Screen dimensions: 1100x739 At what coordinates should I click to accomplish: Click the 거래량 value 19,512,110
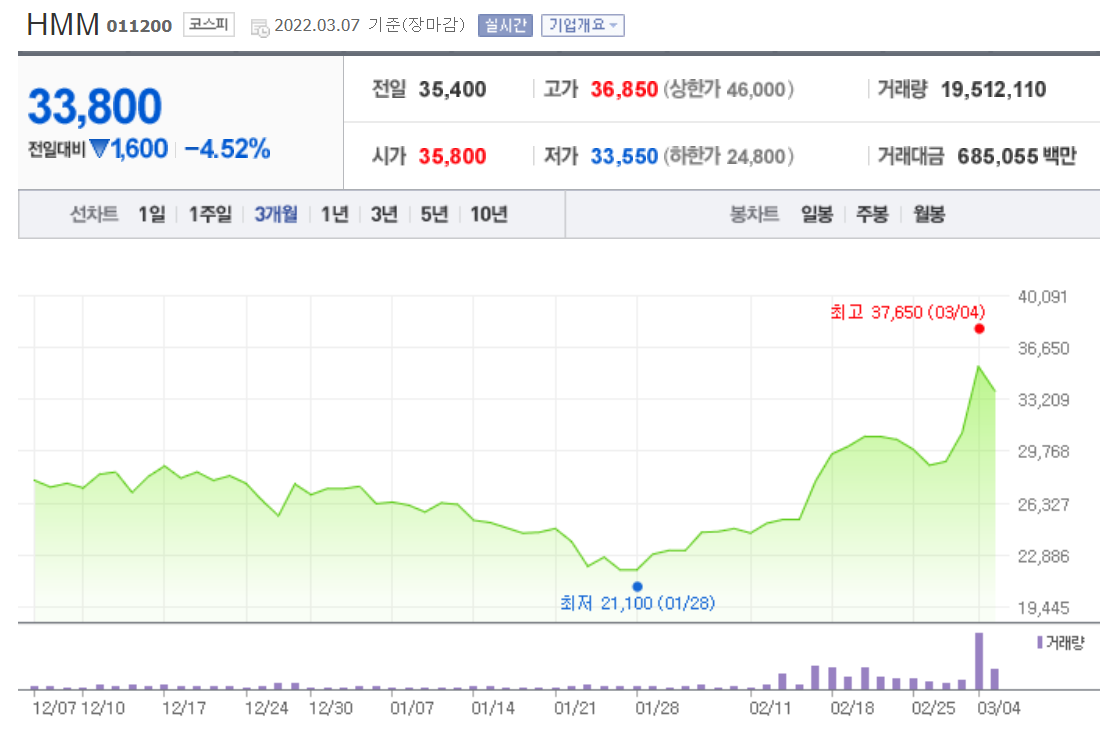[993, 89]
